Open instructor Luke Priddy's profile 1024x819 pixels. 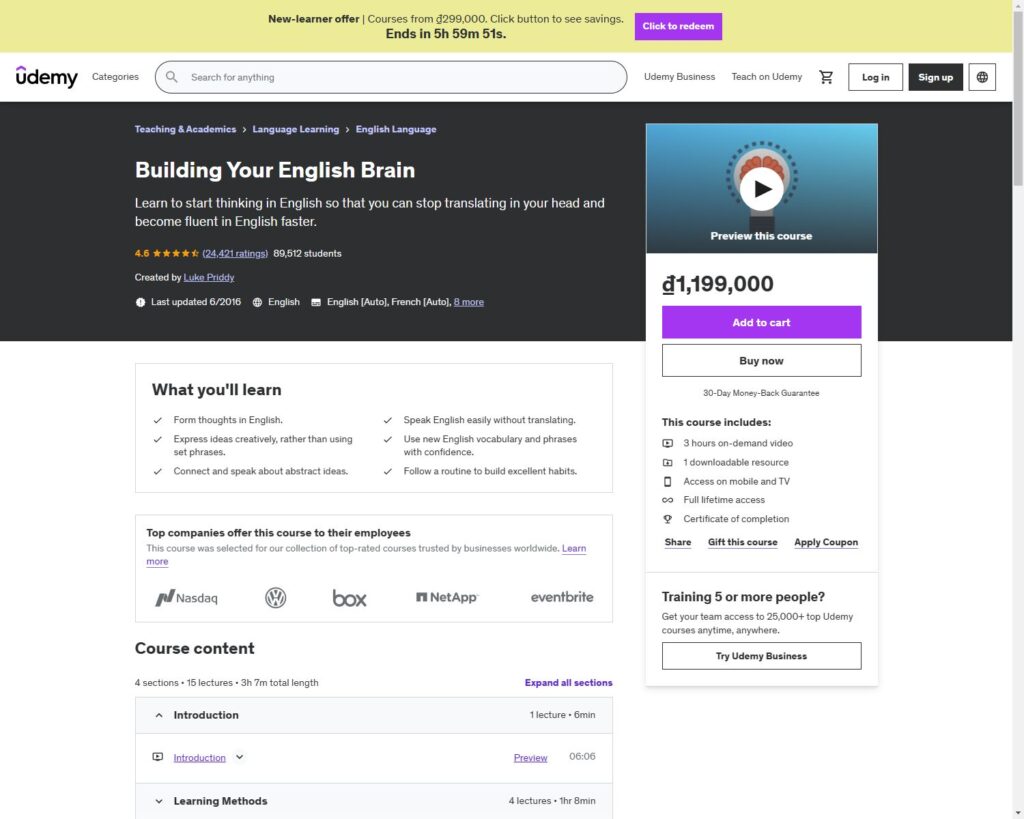208,277
